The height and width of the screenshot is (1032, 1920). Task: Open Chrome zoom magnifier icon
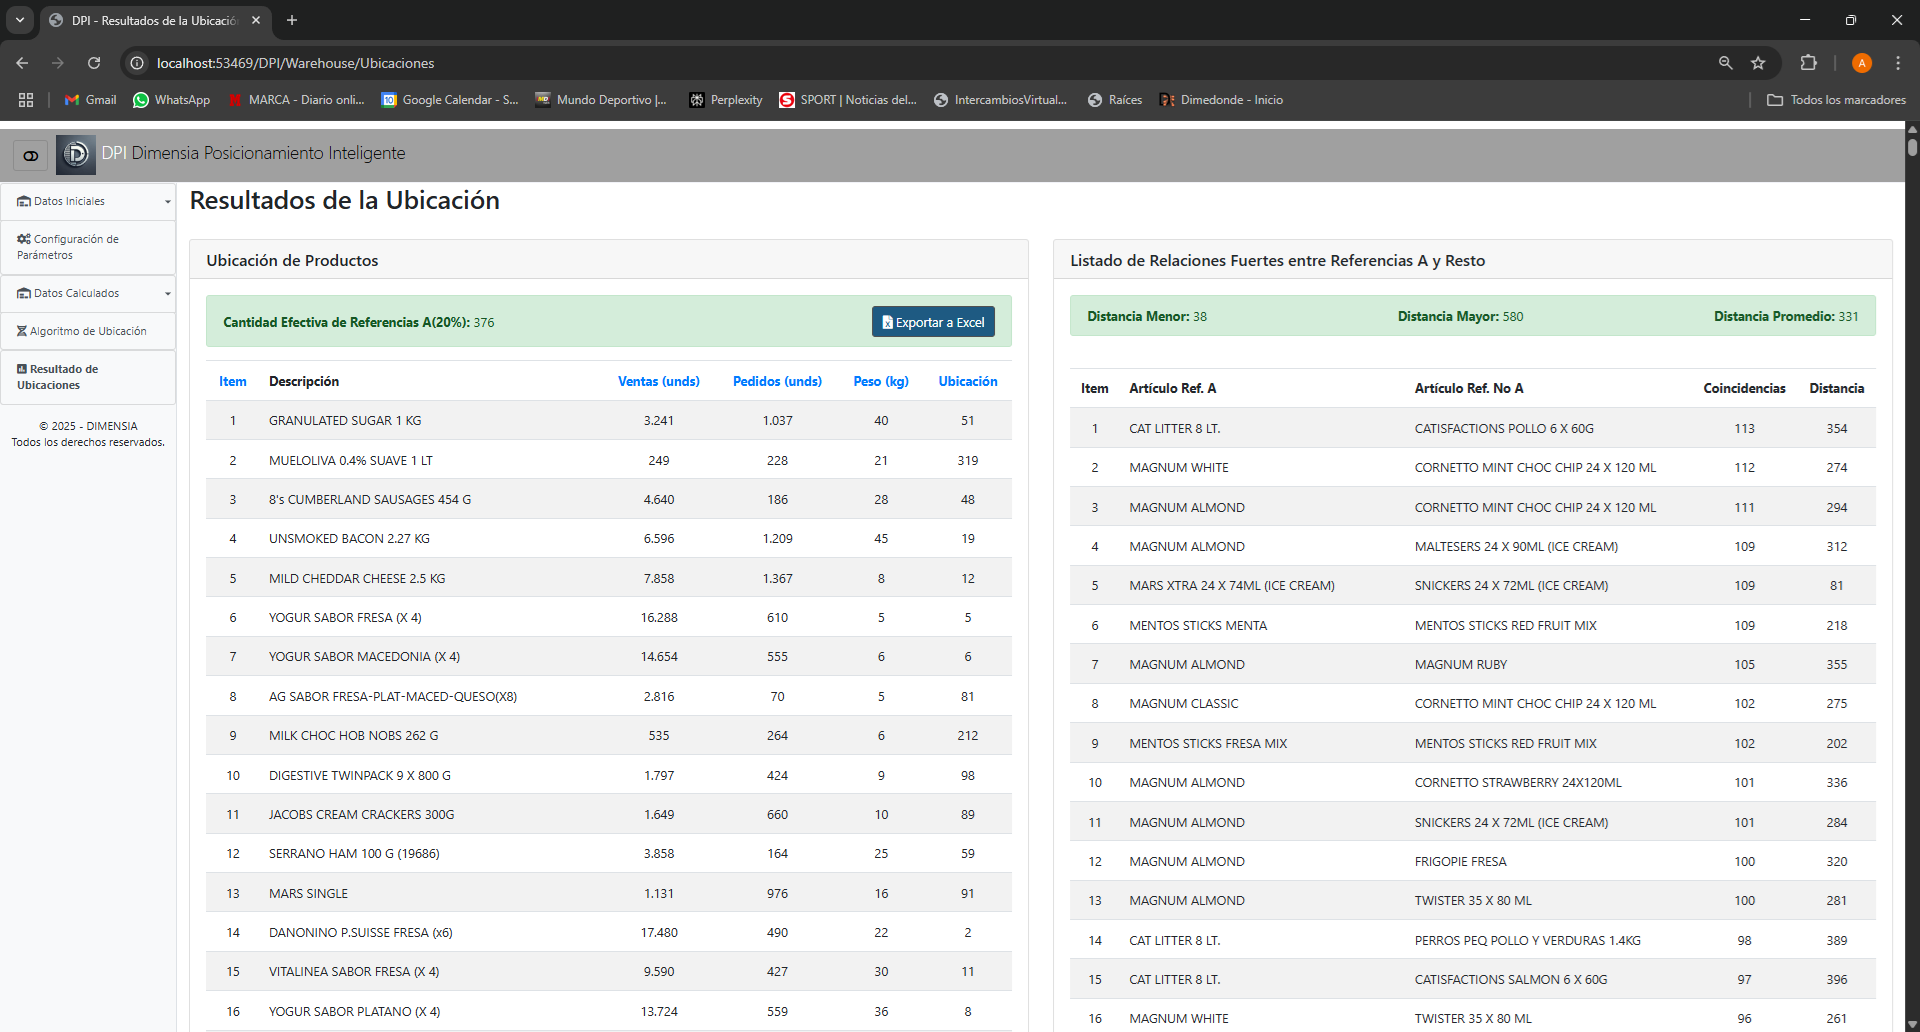point(1725,63)
